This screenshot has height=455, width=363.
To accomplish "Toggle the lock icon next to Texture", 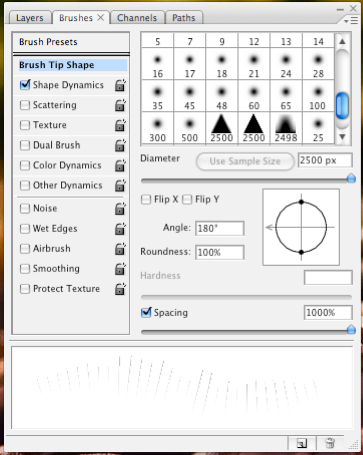I will (120, 125).
